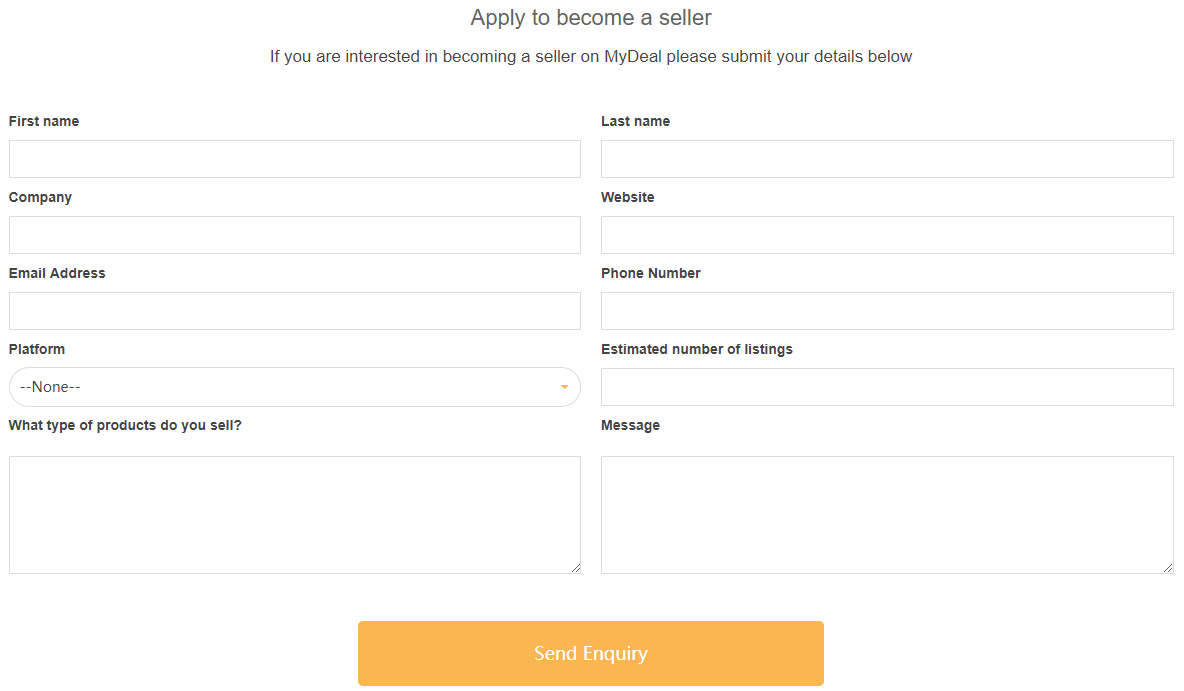Grab the products textarea resize handle

click(x=575, y=568)
